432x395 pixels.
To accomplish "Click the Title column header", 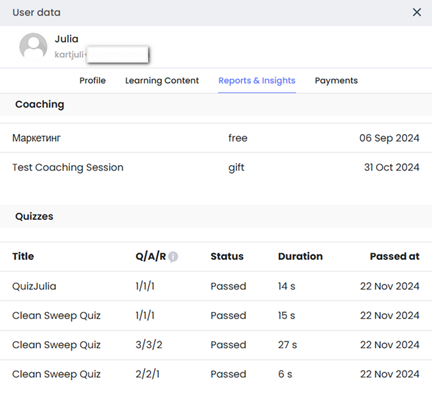I will coord(23,256).
